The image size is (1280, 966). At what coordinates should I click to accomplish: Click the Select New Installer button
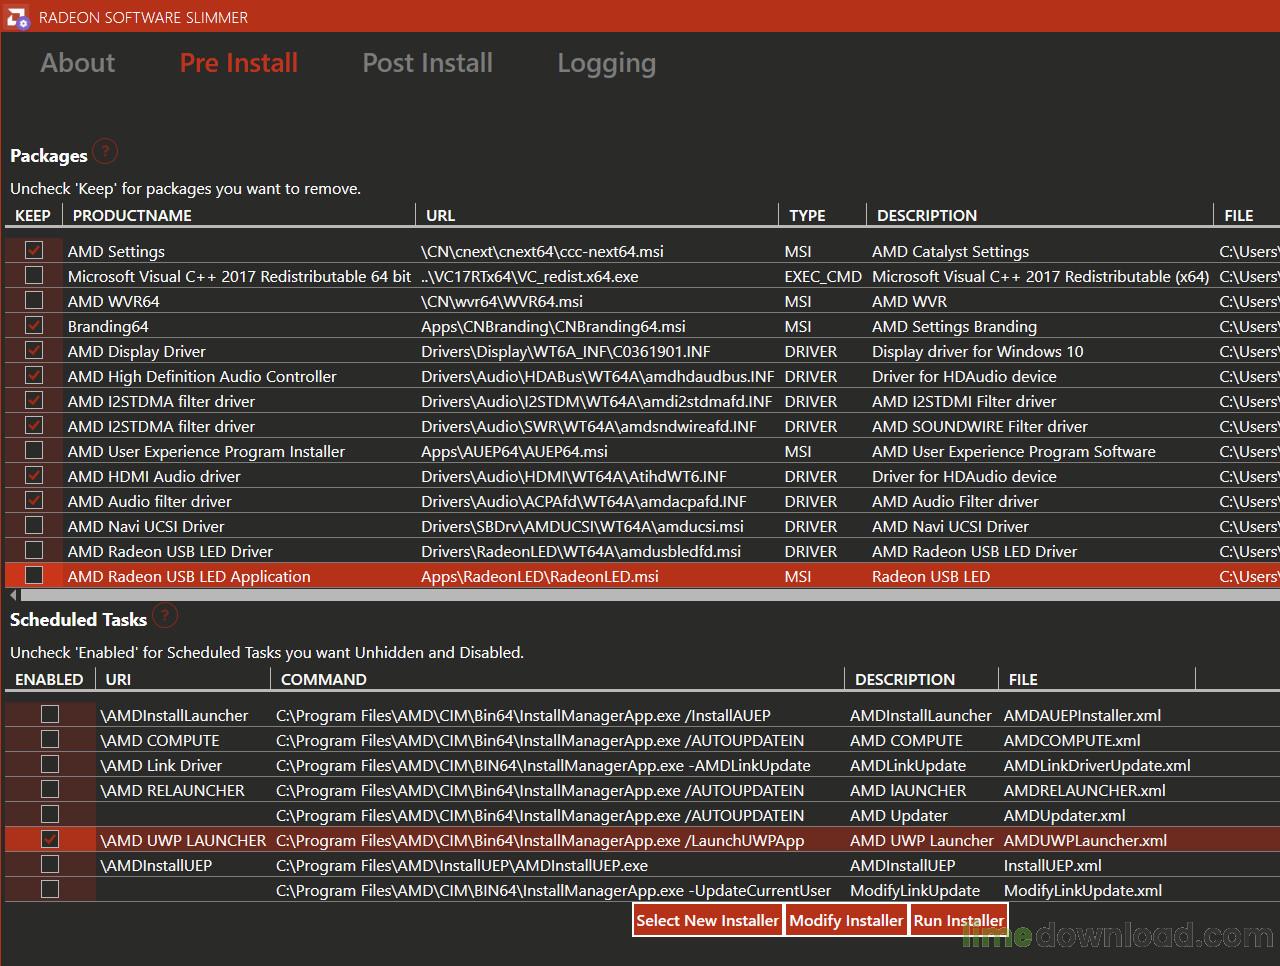click(707, 920)
